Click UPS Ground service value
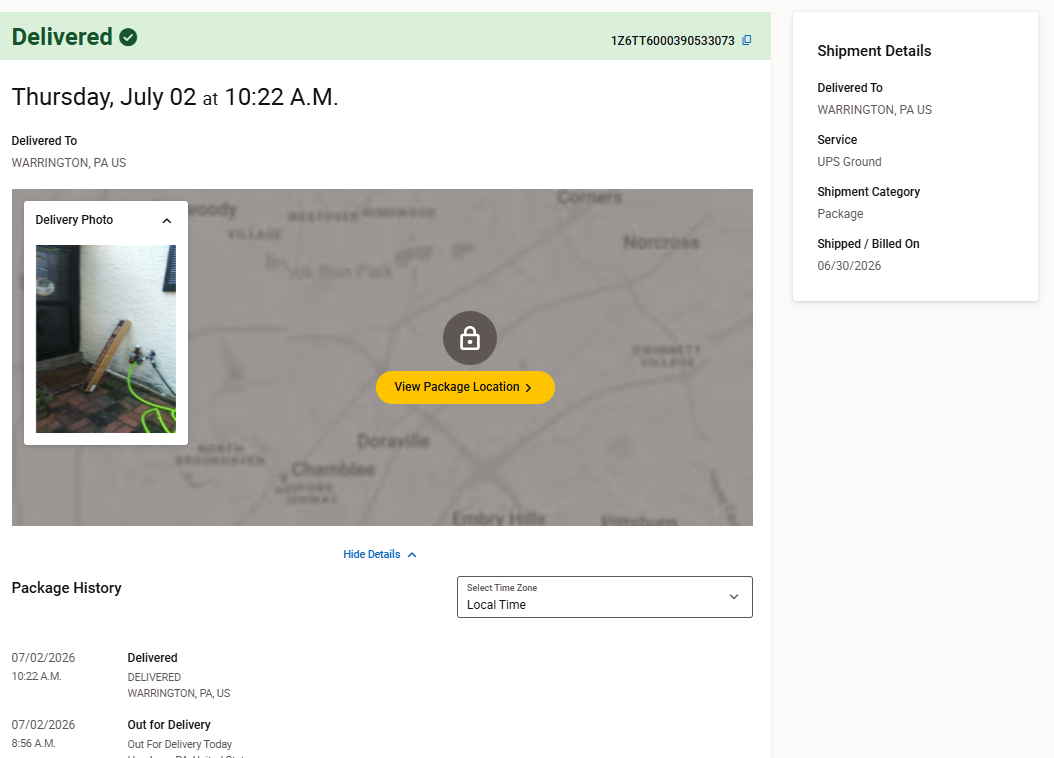 [849, 162]
